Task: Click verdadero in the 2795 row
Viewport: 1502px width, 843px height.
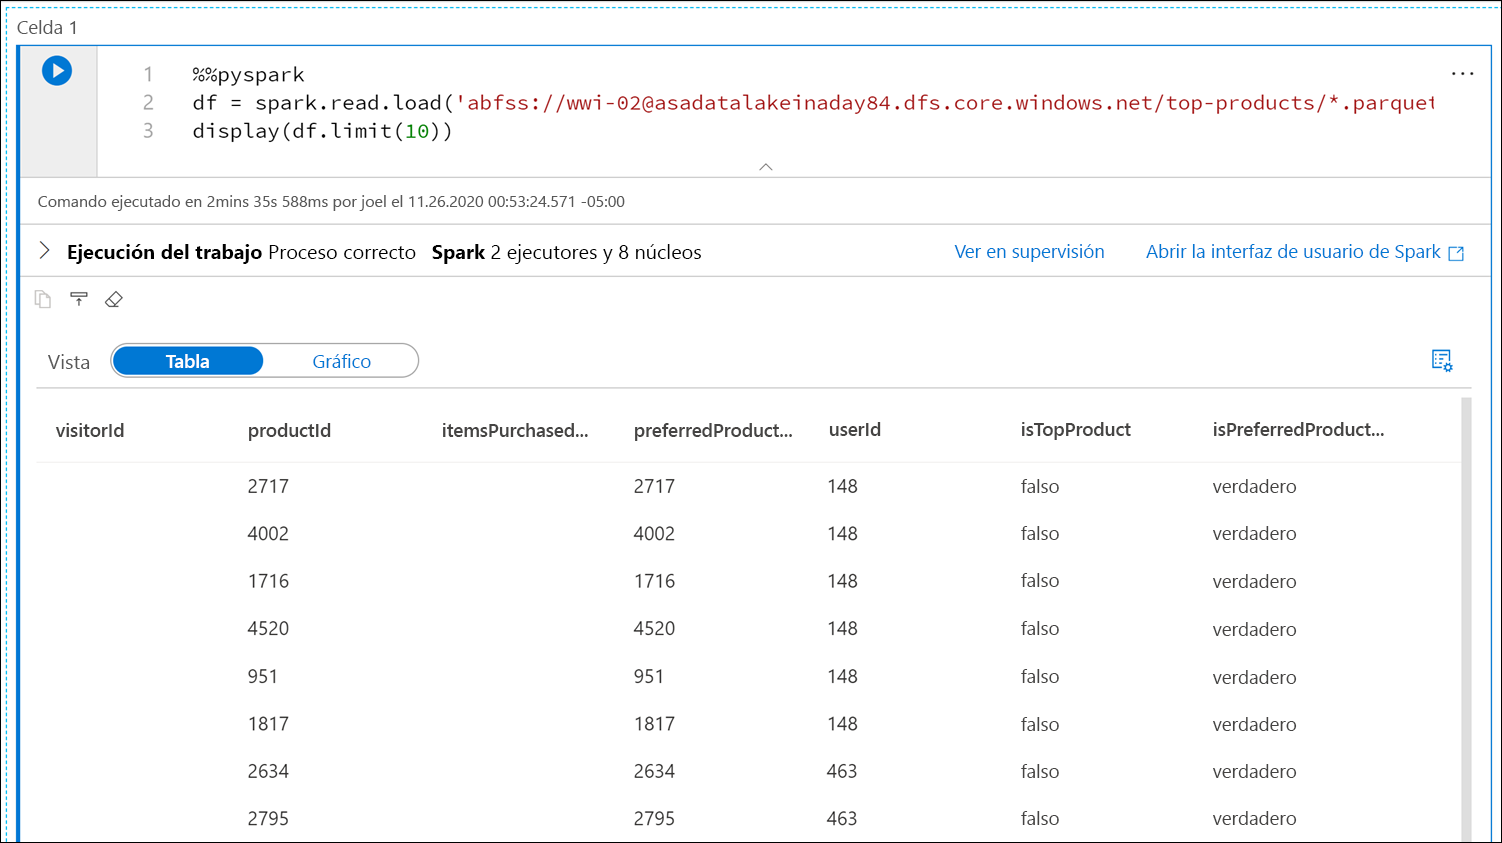Action: tap(1254, 818)
